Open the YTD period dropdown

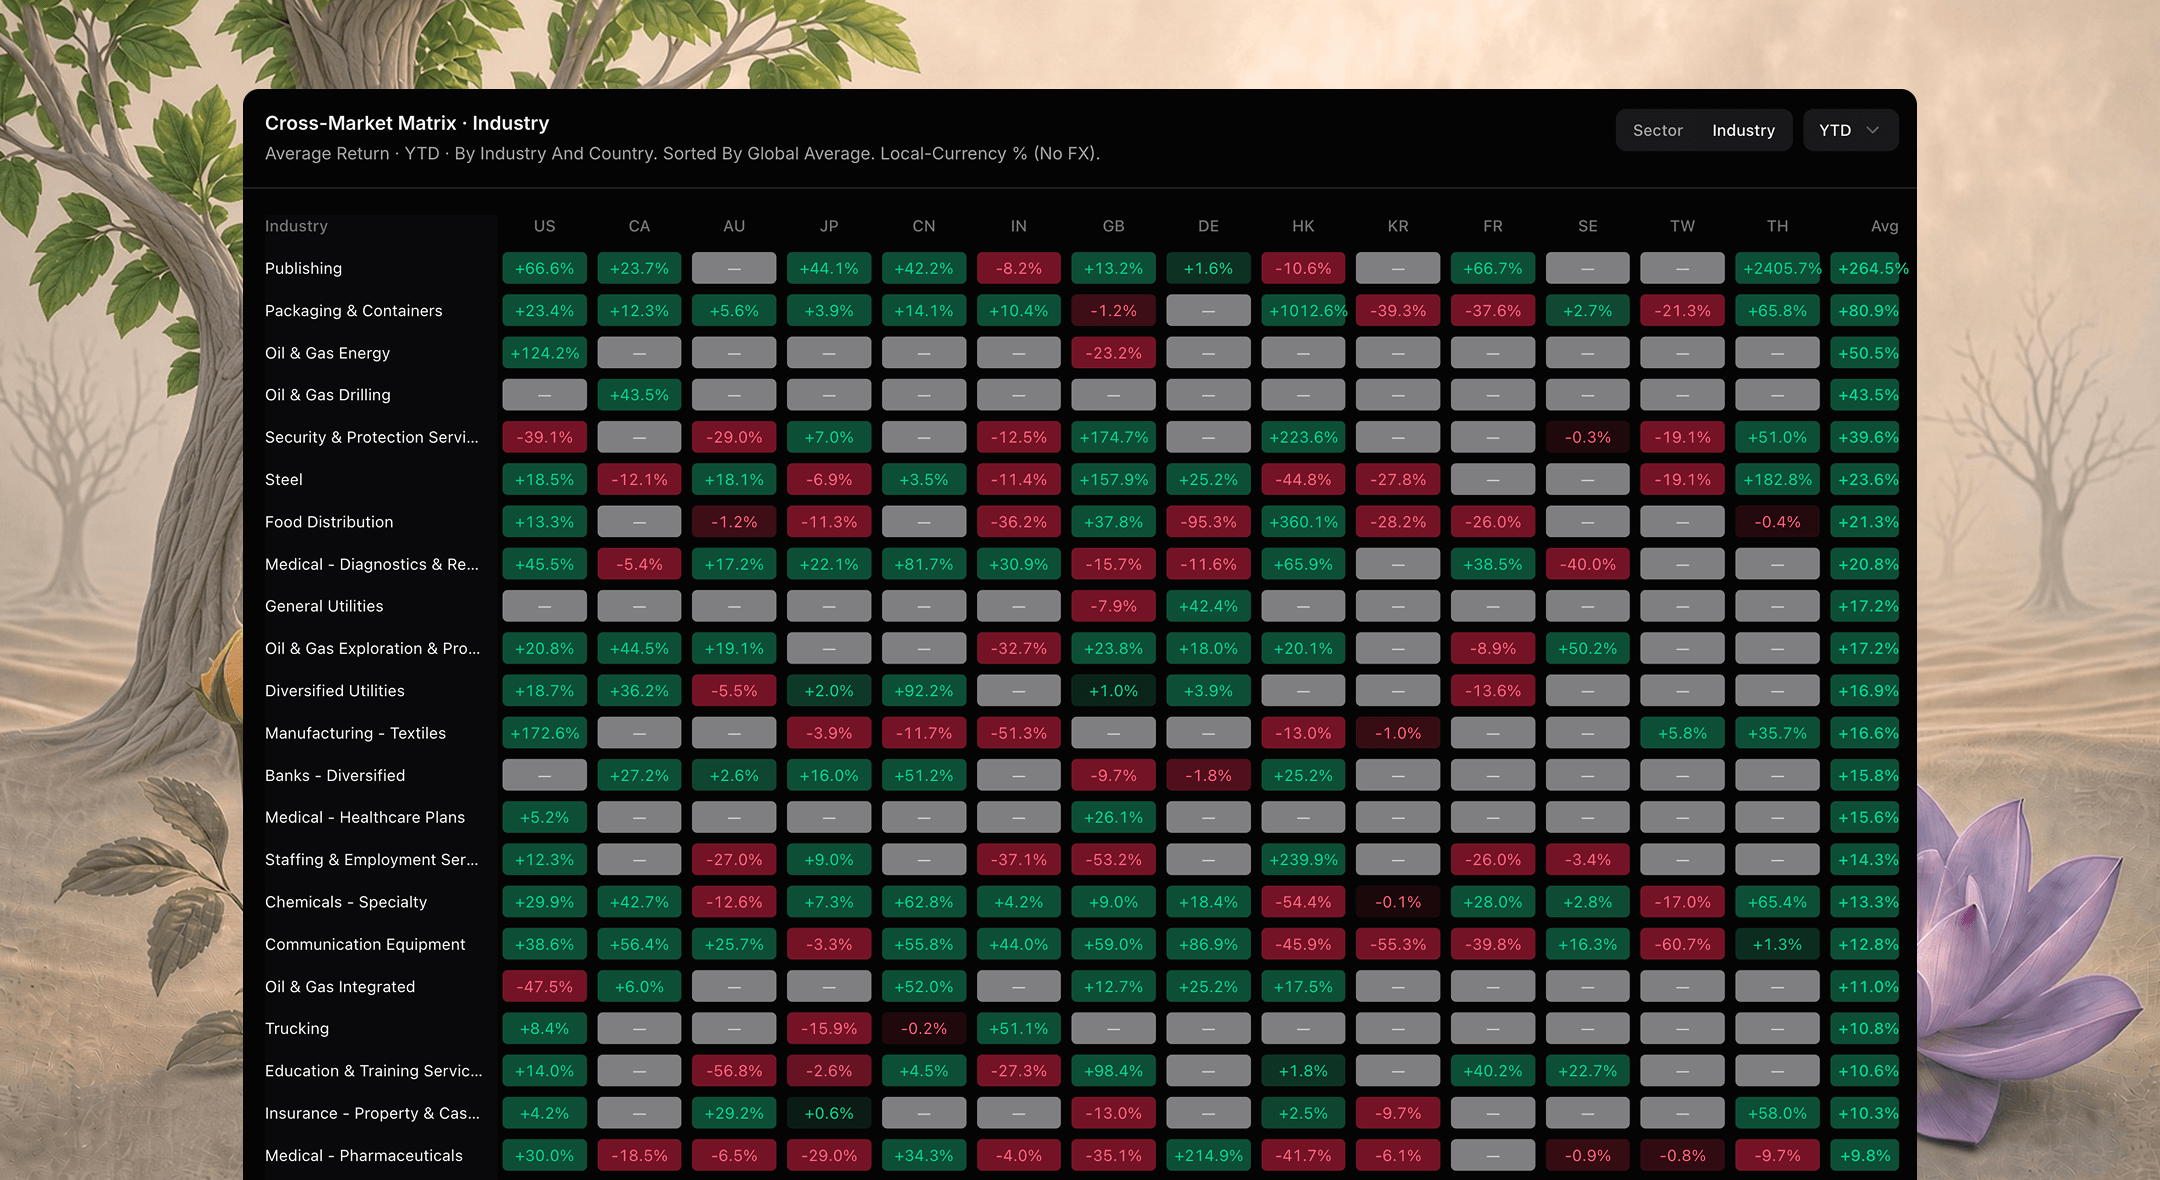pyautogui.click(x=1850, y=130)
